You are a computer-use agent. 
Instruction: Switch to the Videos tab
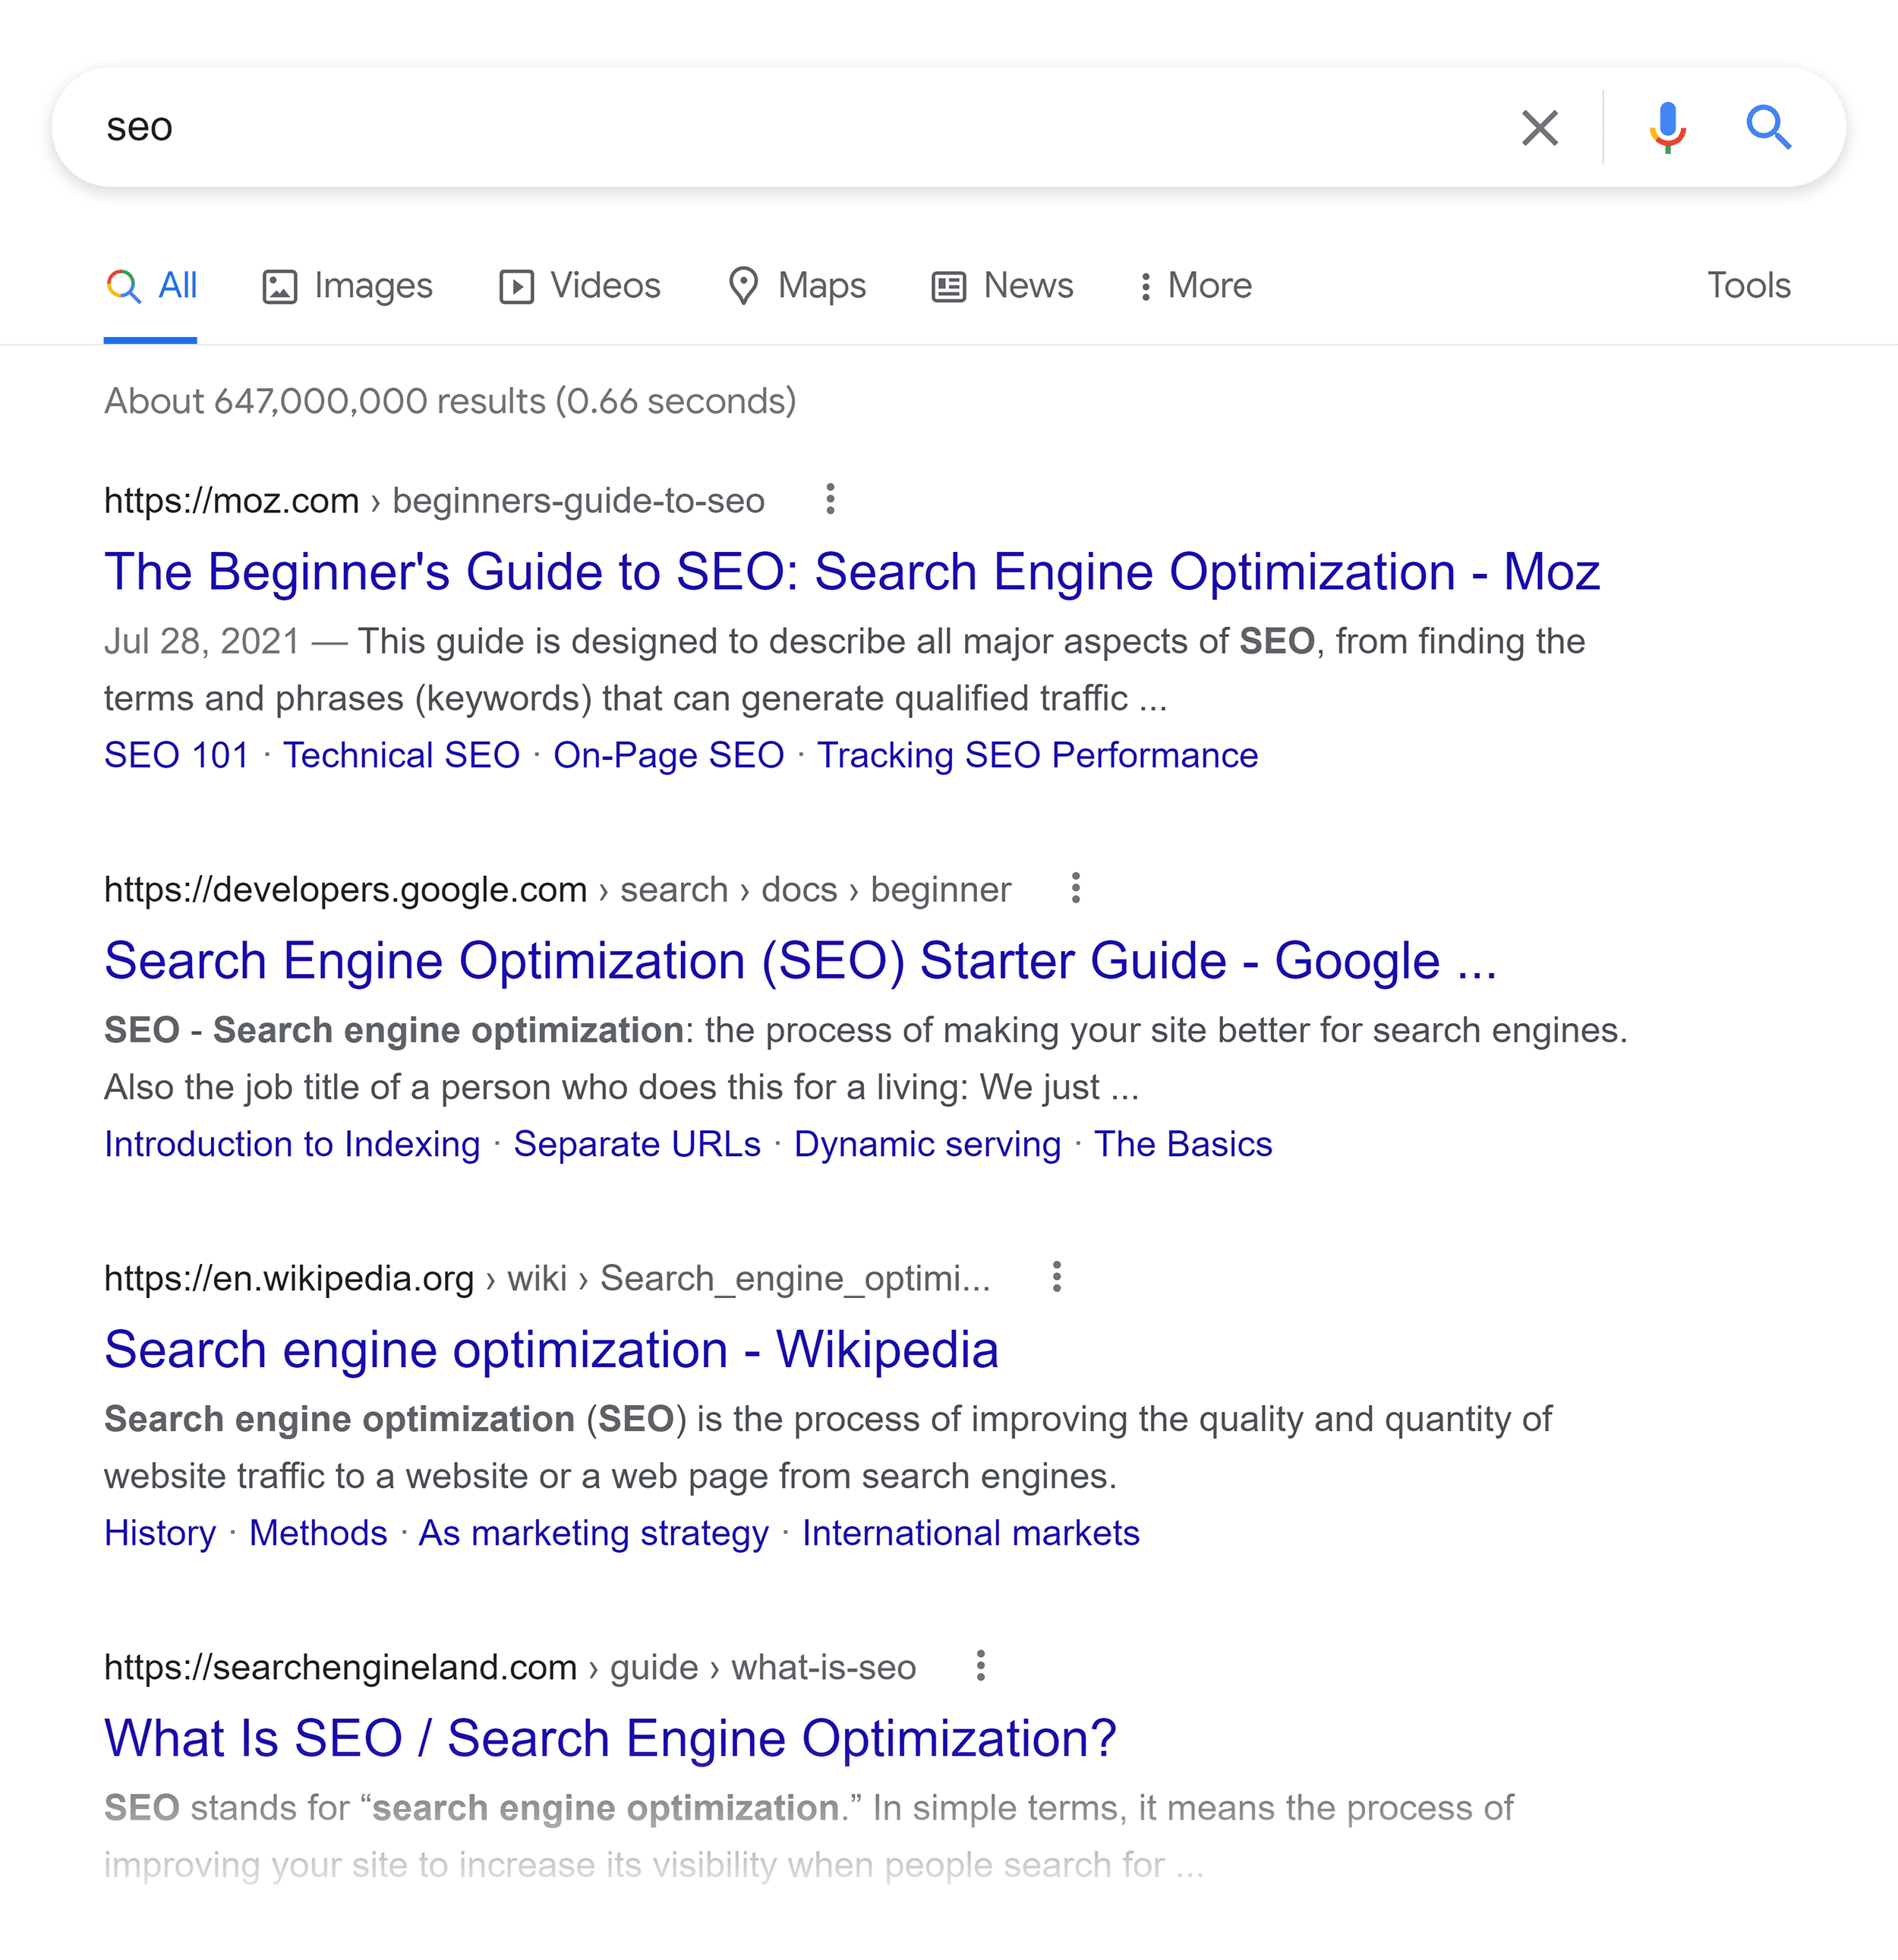tap(580, 286)
